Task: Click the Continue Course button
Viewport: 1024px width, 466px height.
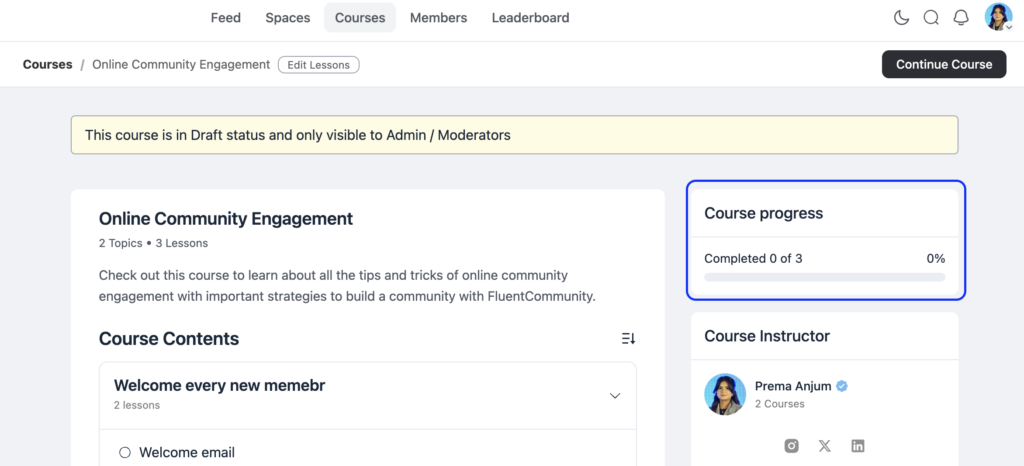Action: tap(944, 65)
